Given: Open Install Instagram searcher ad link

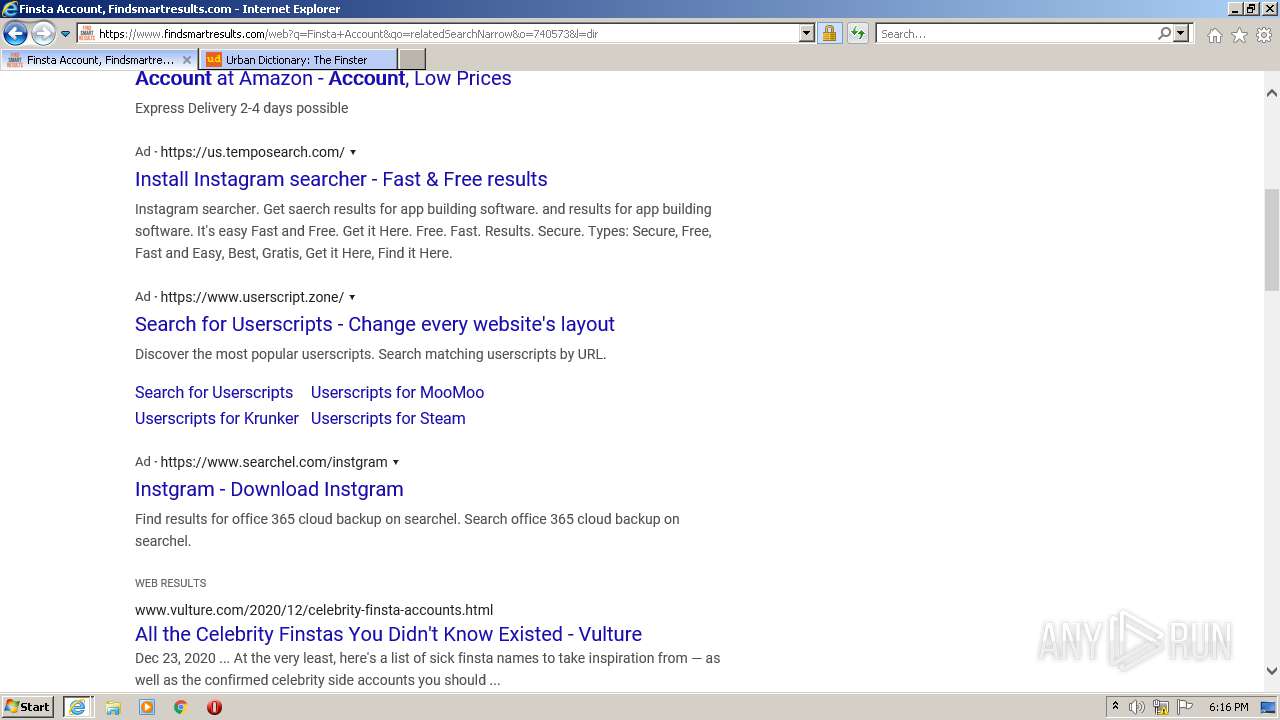Looking at the screenshot, I should coord(341,179).
